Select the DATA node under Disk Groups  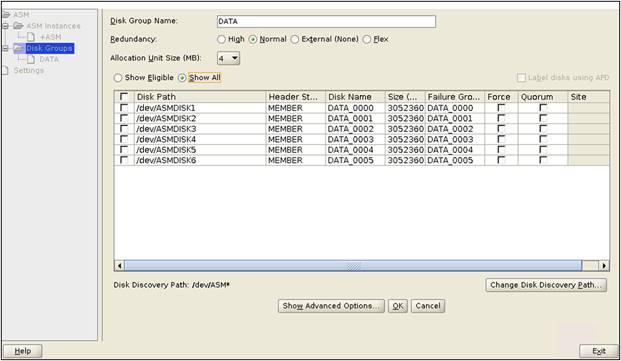[49, 59]
